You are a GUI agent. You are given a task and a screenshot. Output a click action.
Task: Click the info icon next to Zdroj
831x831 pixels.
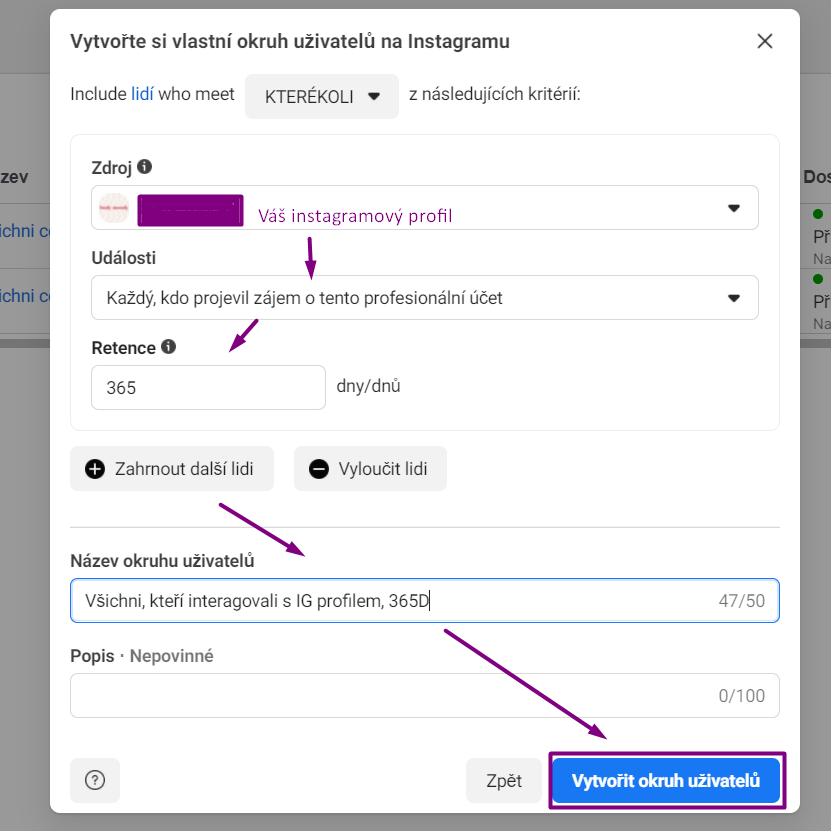click(x=145, y=167)
